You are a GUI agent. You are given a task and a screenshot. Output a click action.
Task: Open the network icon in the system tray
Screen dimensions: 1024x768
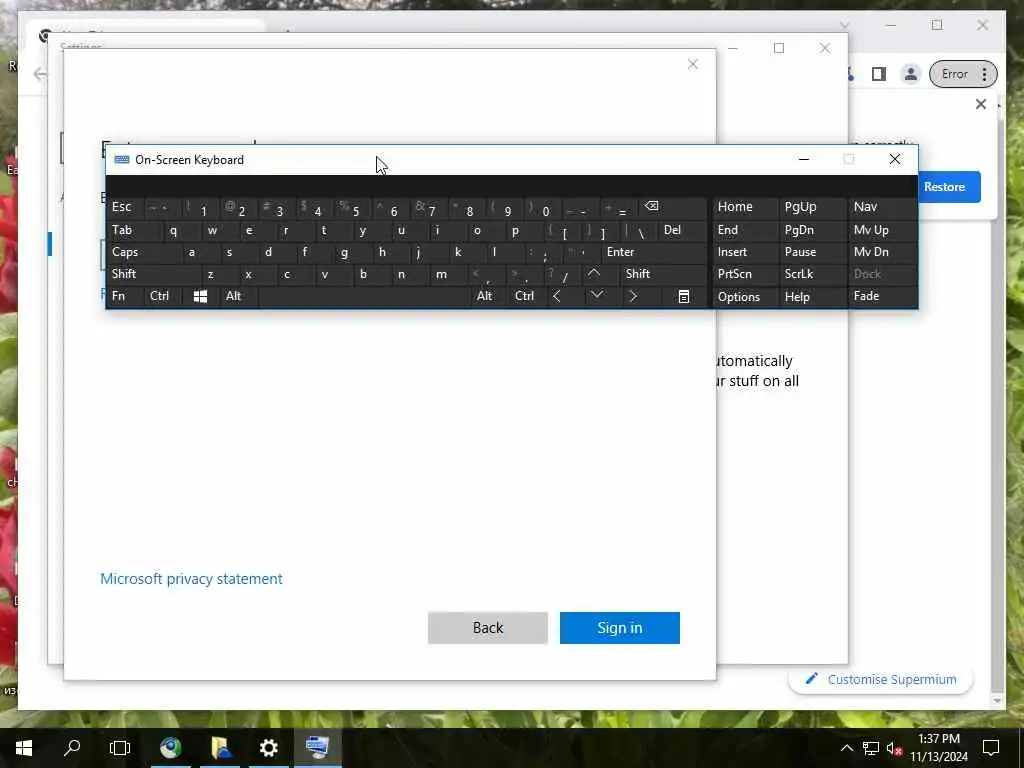(871, 748)
